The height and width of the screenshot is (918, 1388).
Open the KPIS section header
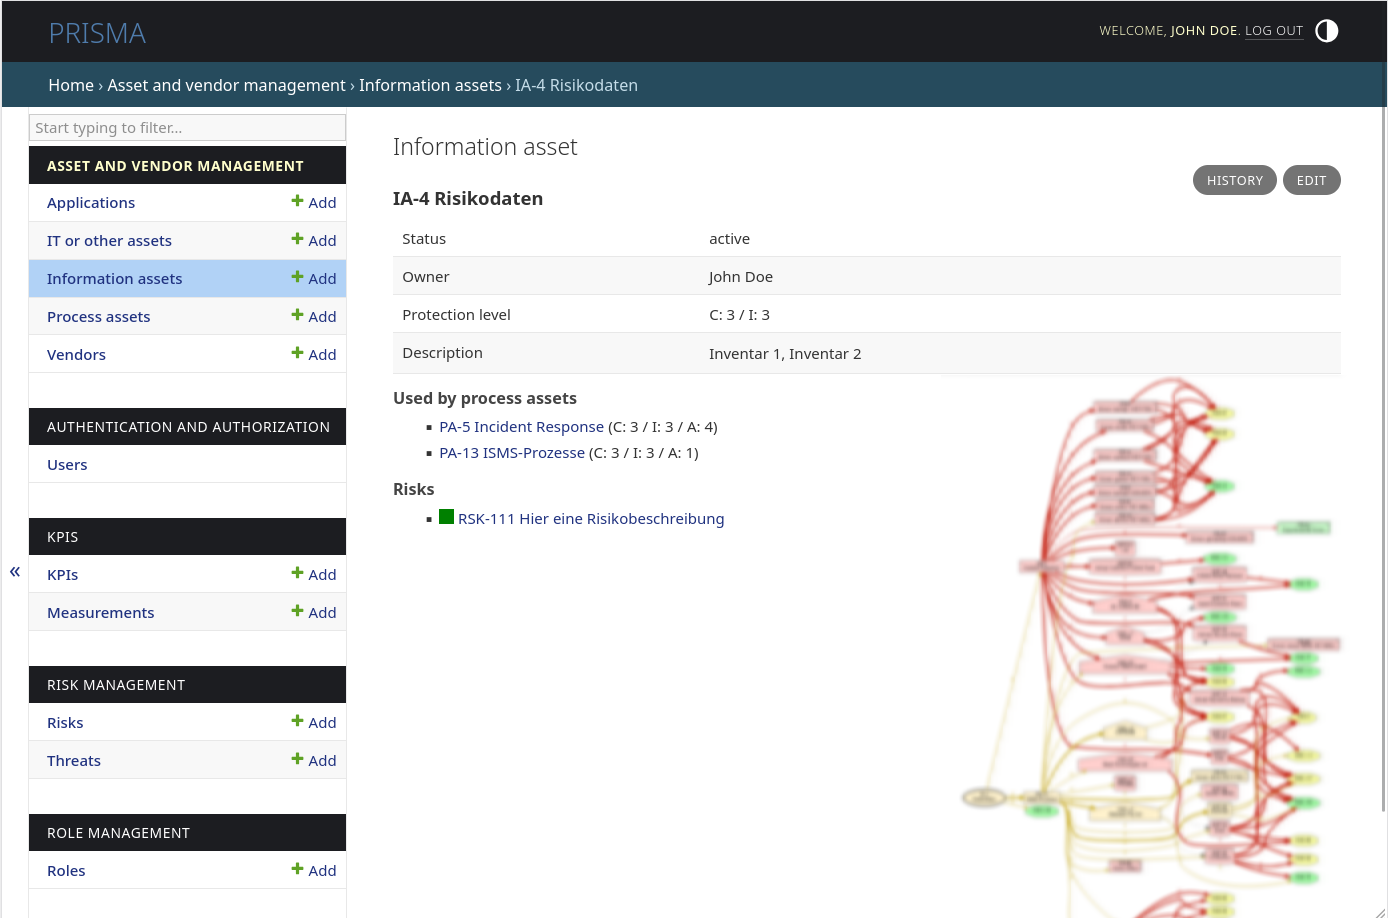[x=62, y=537]
